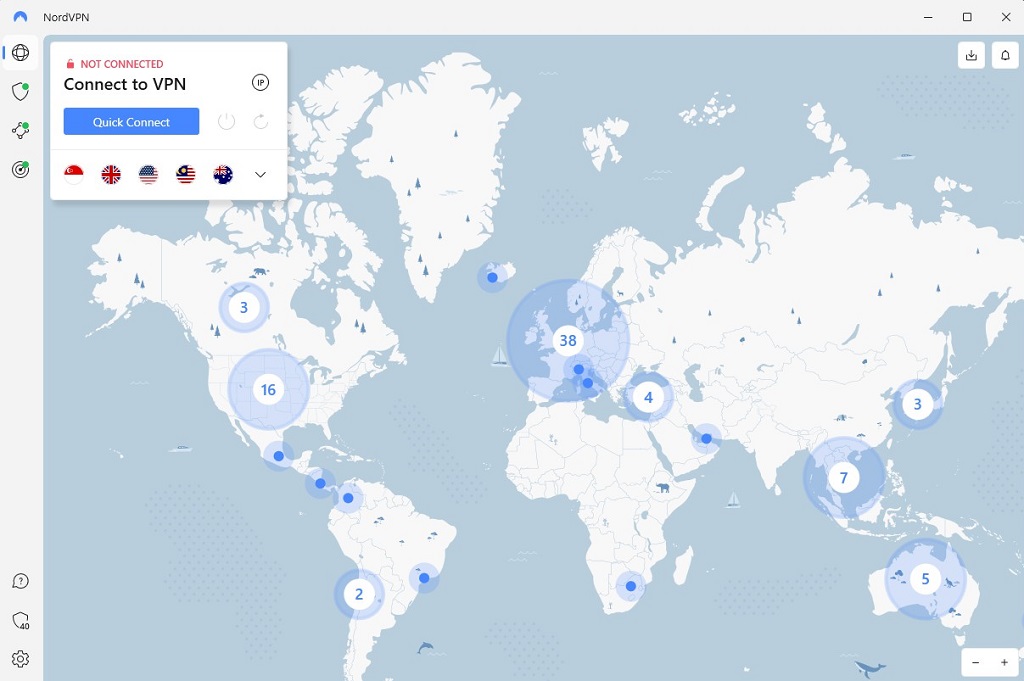Open the Help question-mark bubble icon
Viewport: 1024px width, 681px height.
click(20, 581)
